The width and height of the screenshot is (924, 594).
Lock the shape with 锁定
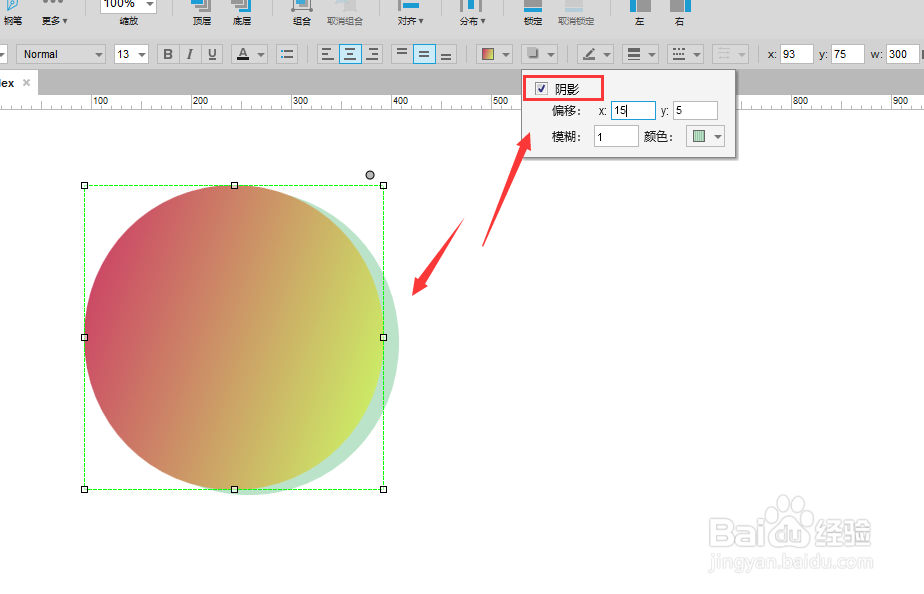533,13
